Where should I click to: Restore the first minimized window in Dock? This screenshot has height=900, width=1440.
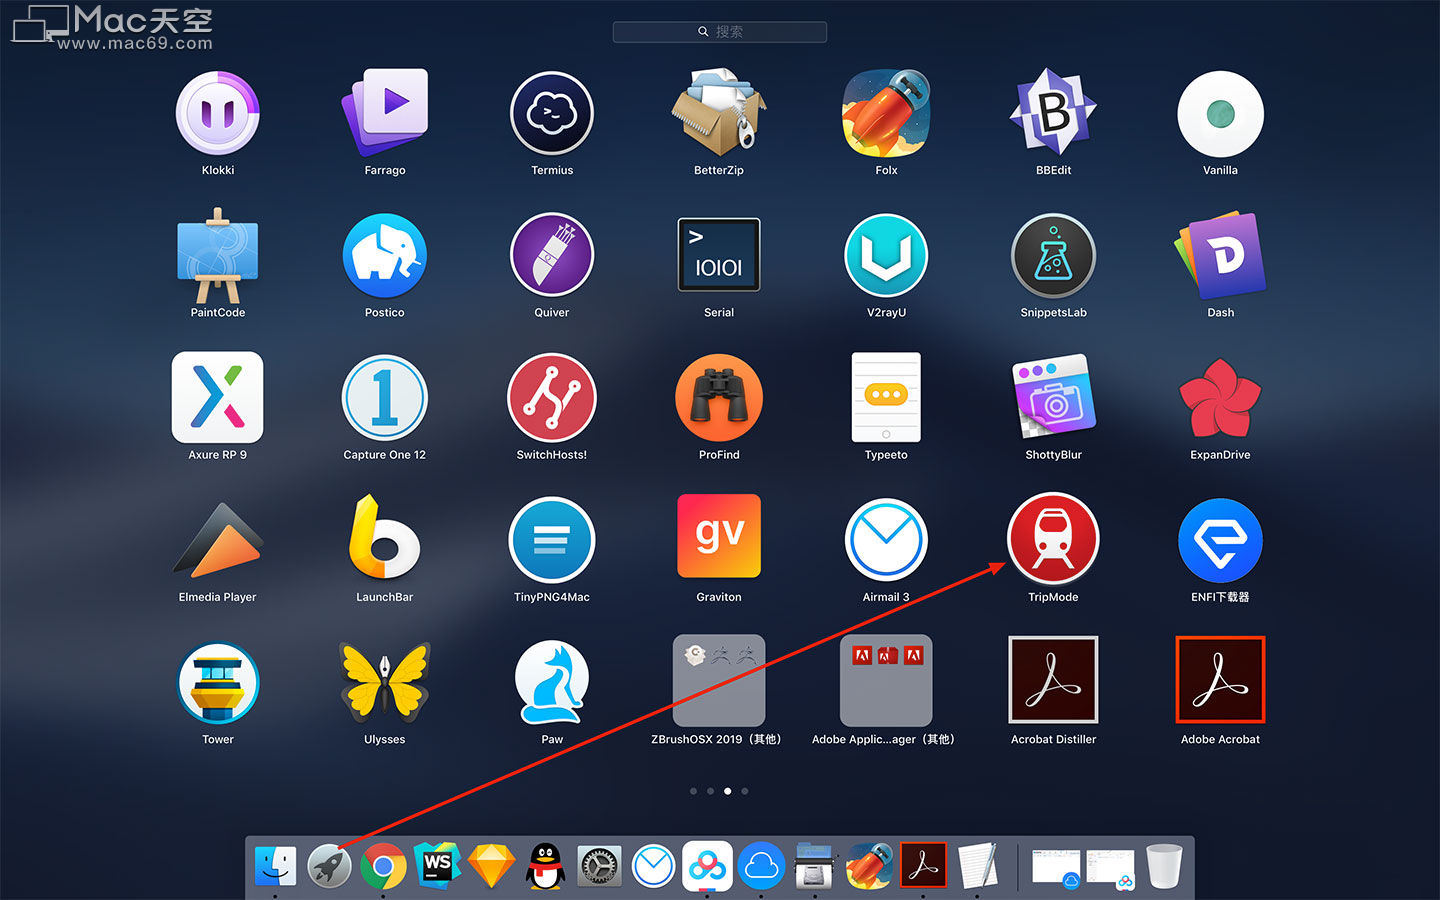pyautogui.click(x=1056, y=867)
